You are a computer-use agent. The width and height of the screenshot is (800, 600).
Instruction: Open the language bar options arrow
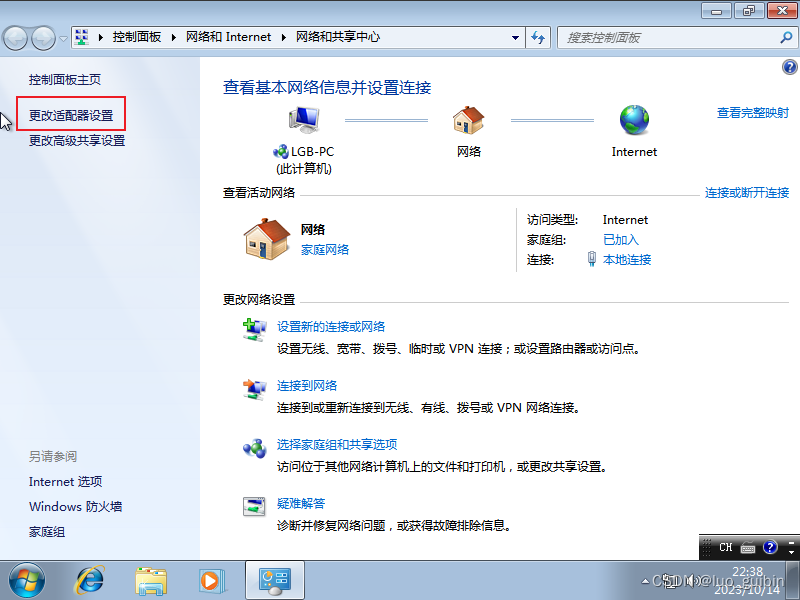[791, 553]
